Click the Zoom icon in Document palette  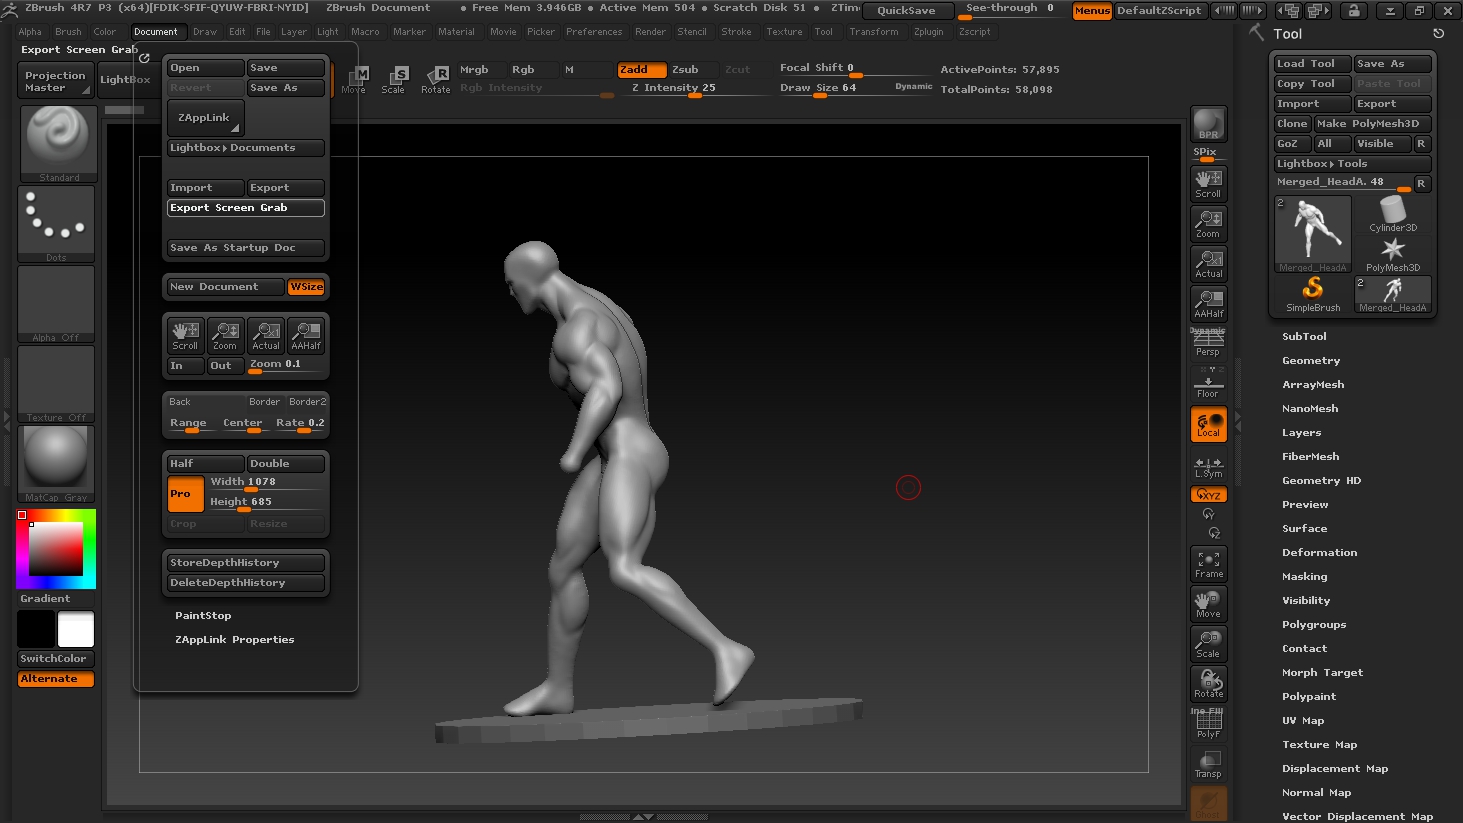click(x=225, y=335)
